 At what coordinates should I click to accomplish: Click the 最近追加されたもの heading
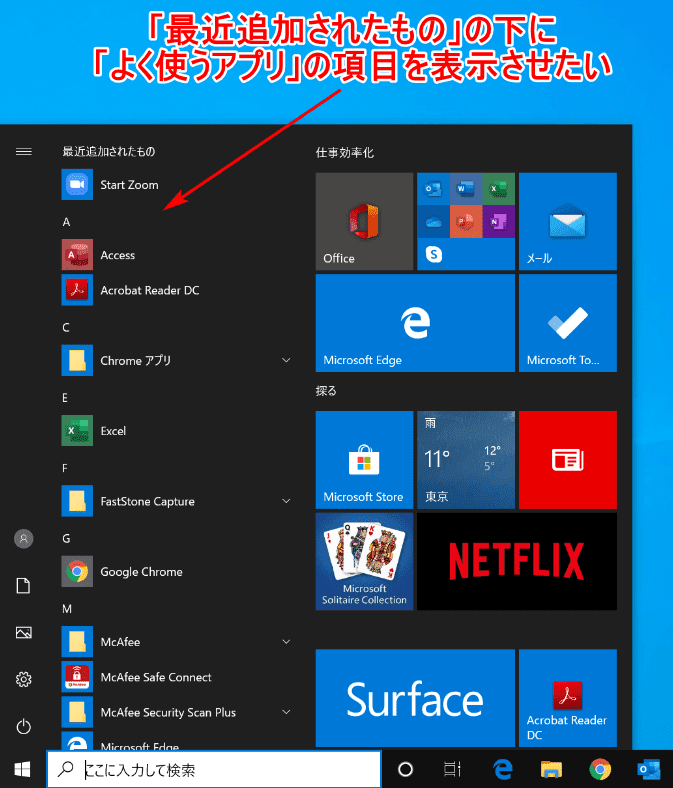[109, 151]
